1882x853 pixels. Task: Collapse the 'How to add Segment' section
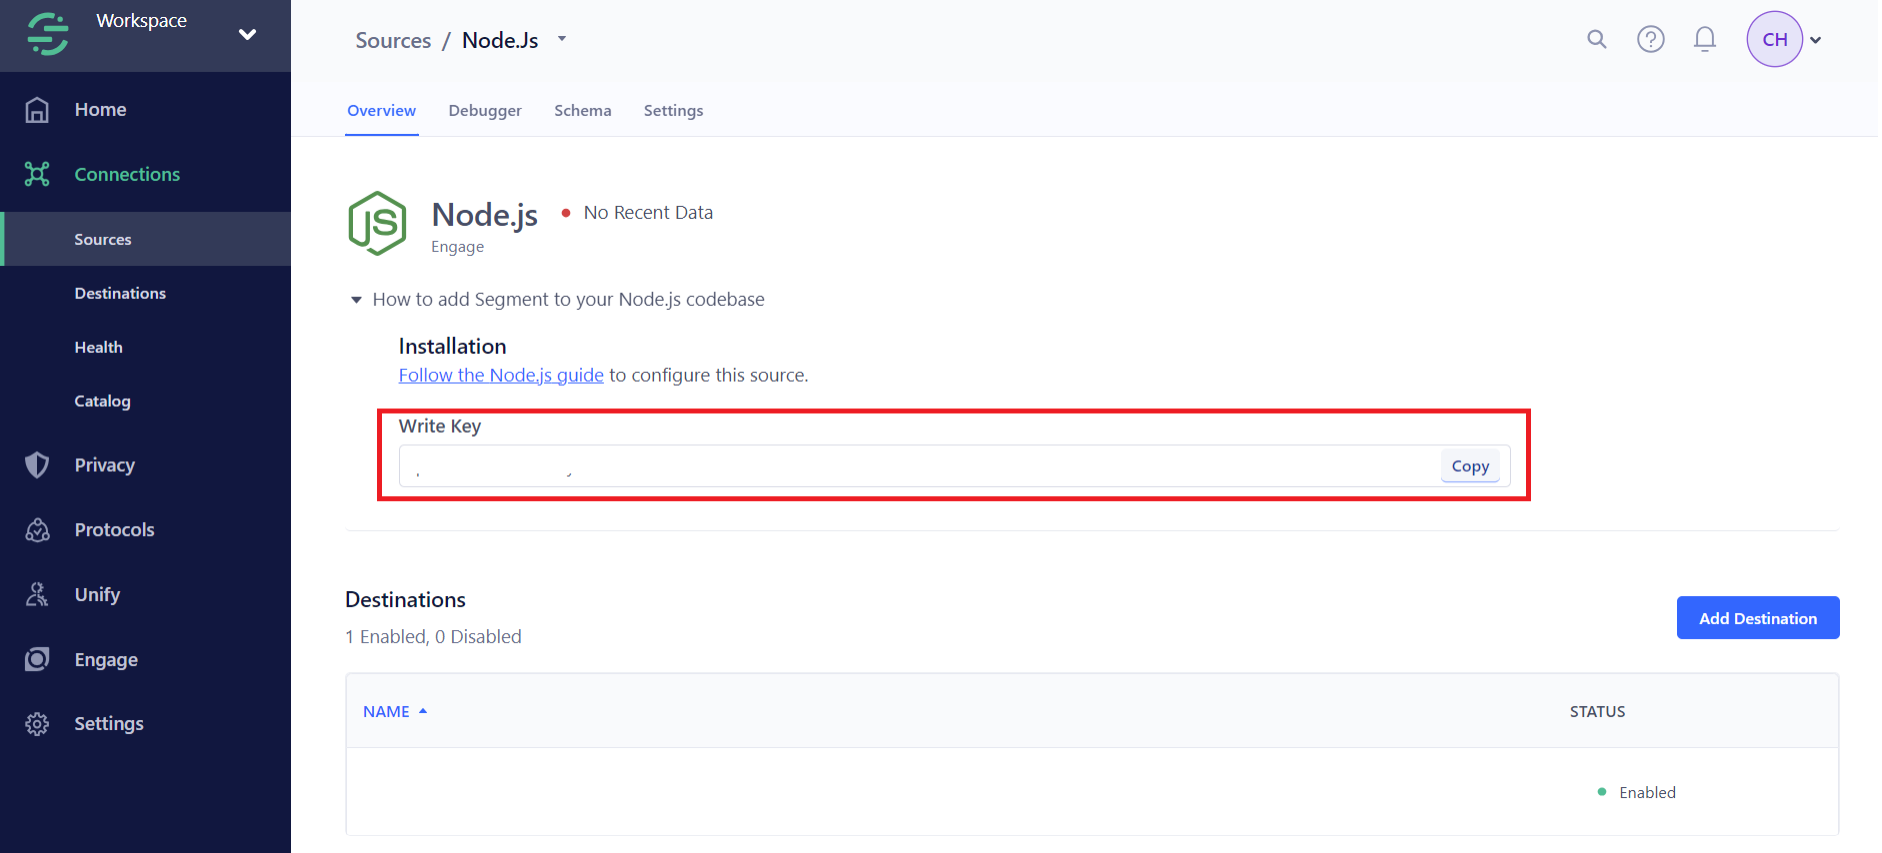click(356, 300)
